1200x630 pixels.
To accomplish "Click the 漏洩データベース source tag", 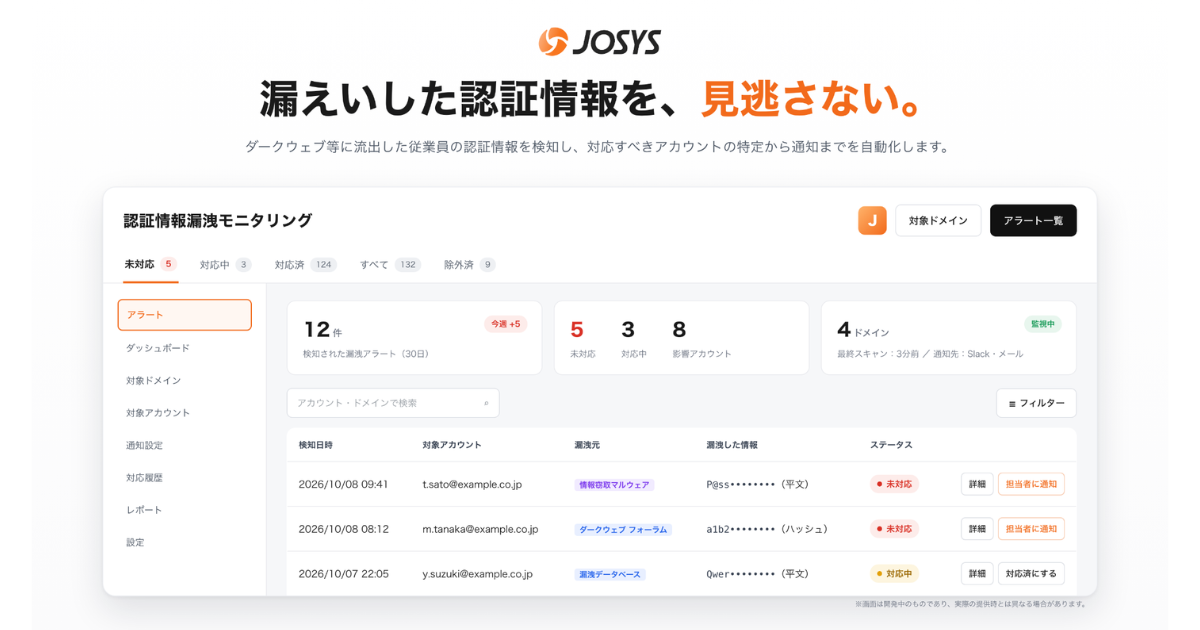I will 610,575.
